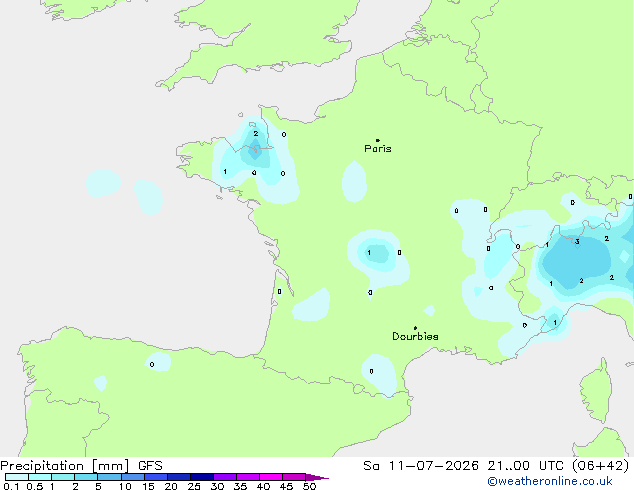
Task: Click the legend value label 50
Action: 309,486
